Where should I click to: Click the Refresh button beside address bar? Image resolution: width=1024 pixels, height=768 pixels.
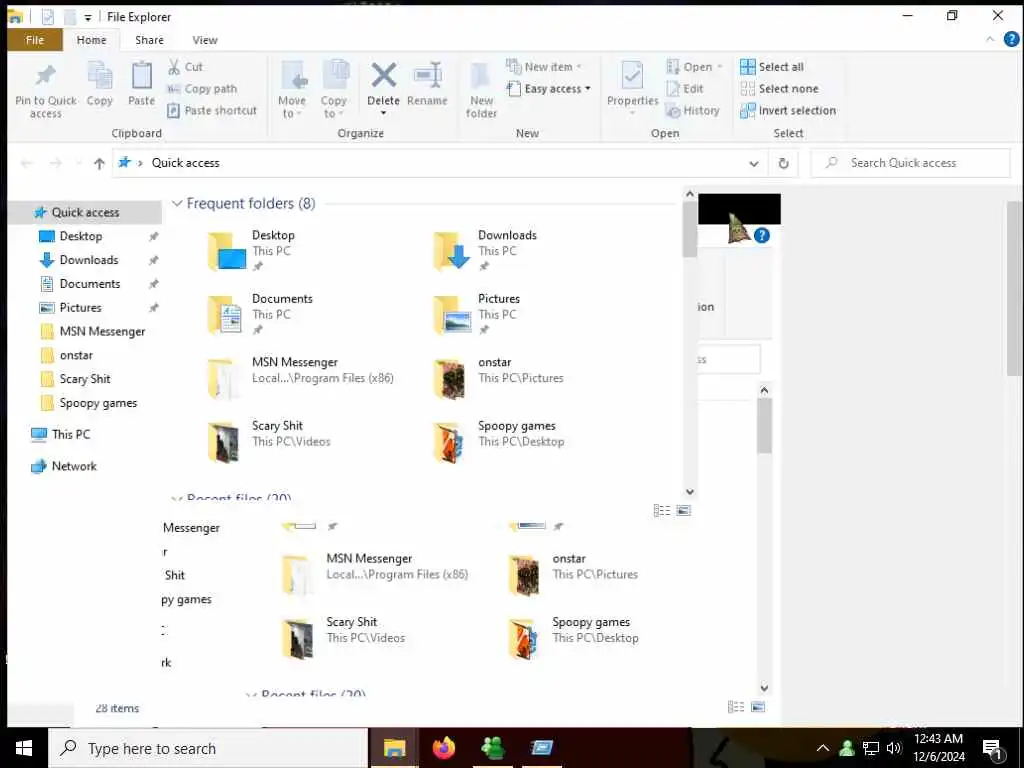coord(784,163)
